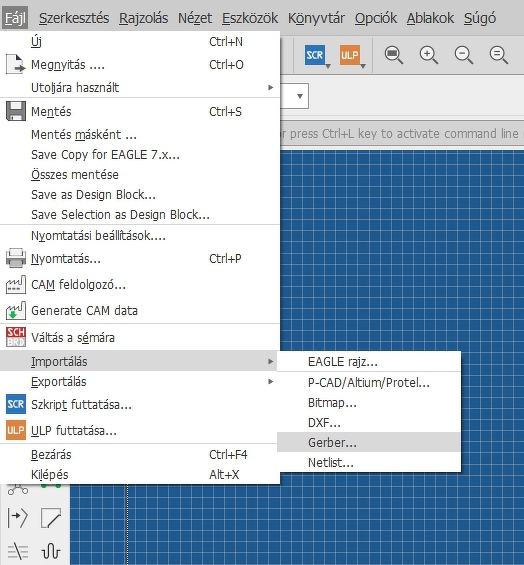Choose Megnyitás from the file menu
524x565 pixels.
[140, 65]
